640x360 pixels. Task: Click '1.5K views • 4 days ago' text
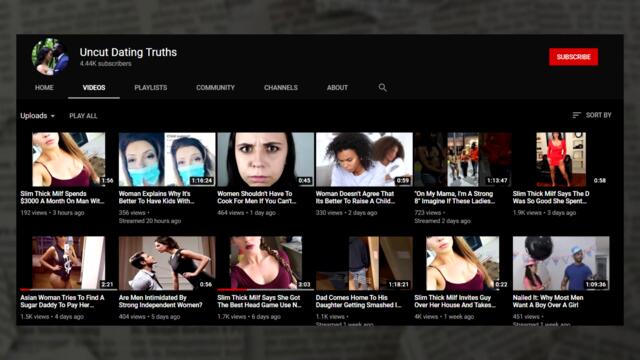pos(52,317)
